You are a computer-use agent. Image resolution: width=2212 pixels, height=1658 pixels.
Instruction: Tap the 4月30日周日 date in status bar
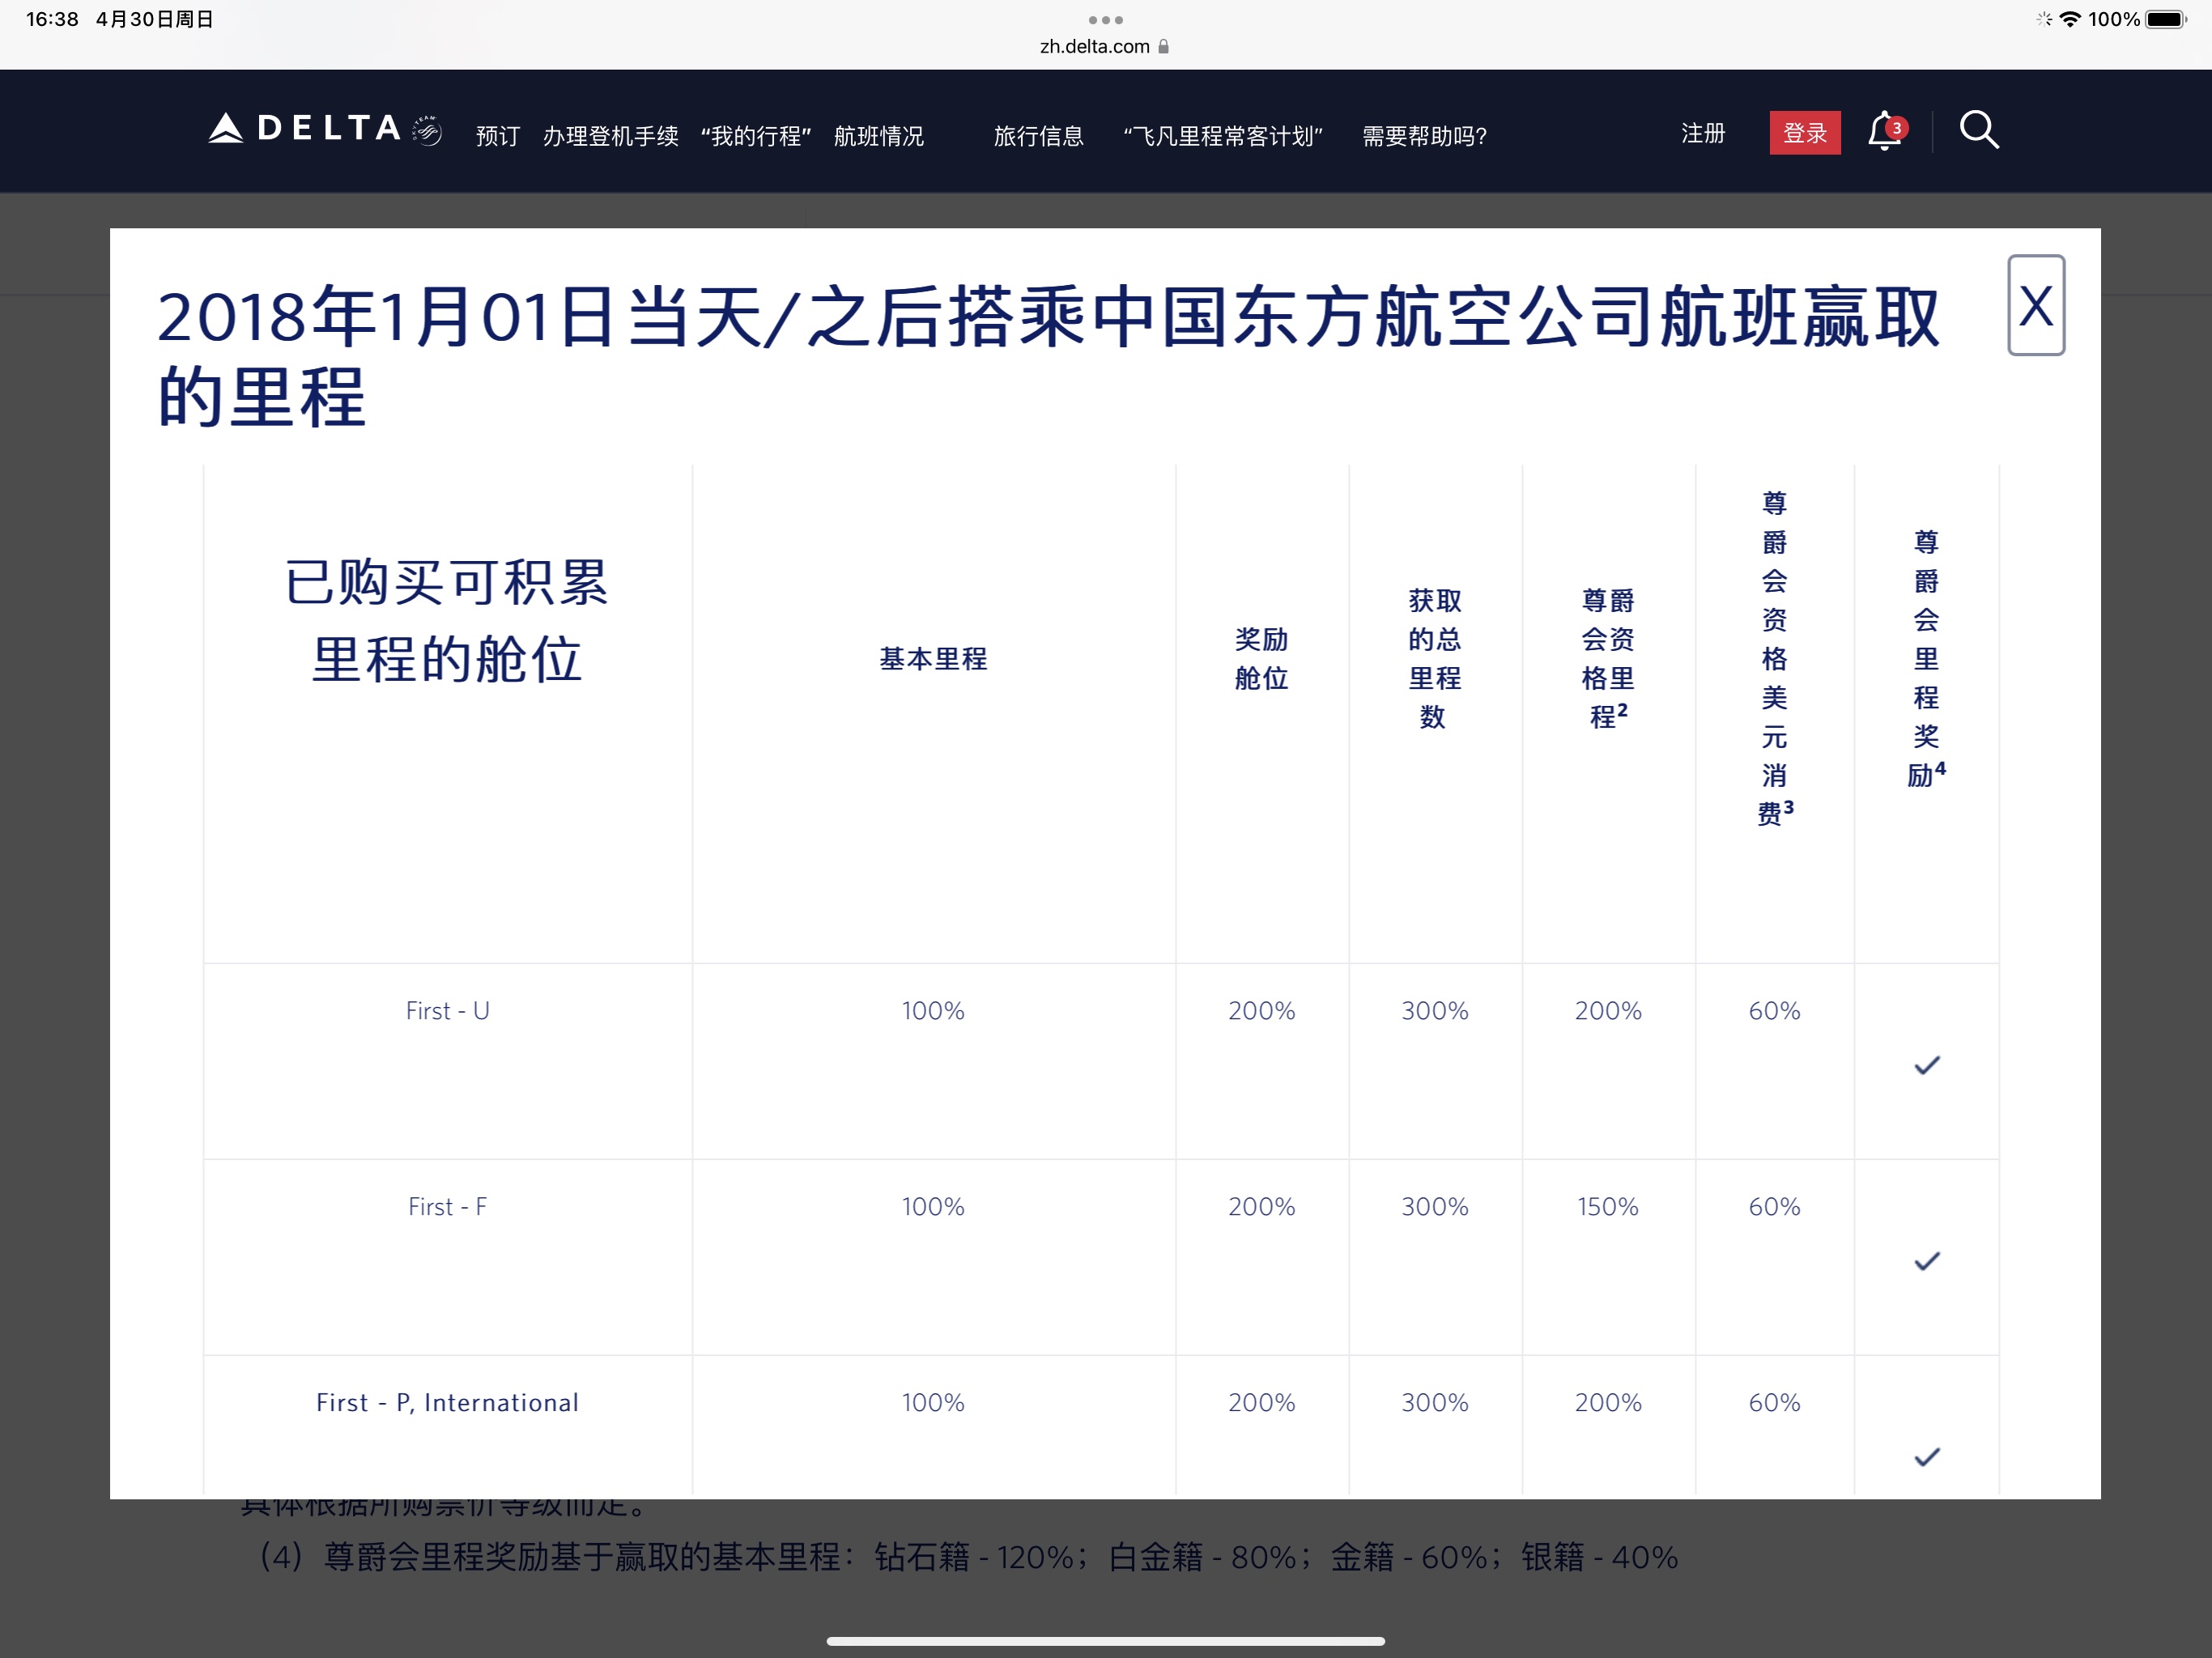click(155, 19)
